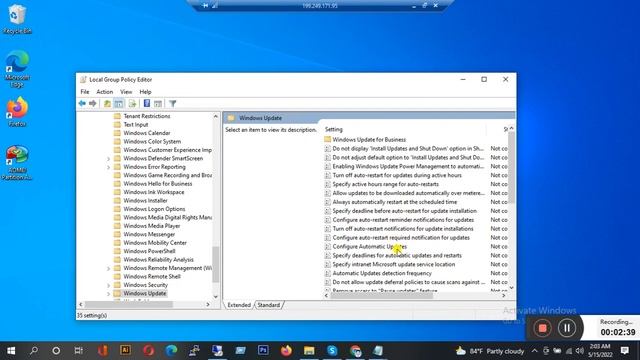Open the View menu
Screen dimensions: 640x360
pyautogui.click(x=126, y=92)
